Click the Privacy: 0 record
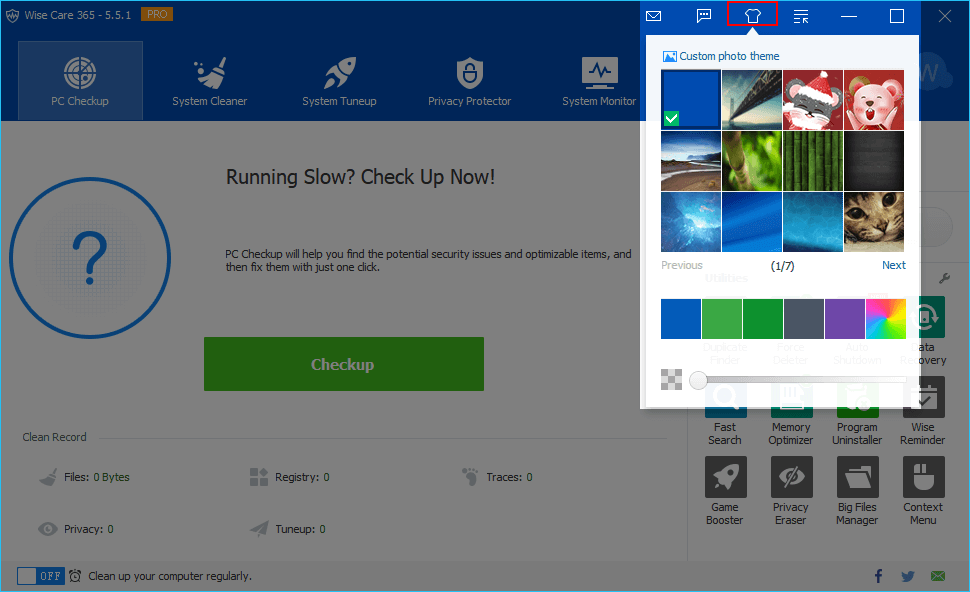970x592 pixels. (75, 529)
